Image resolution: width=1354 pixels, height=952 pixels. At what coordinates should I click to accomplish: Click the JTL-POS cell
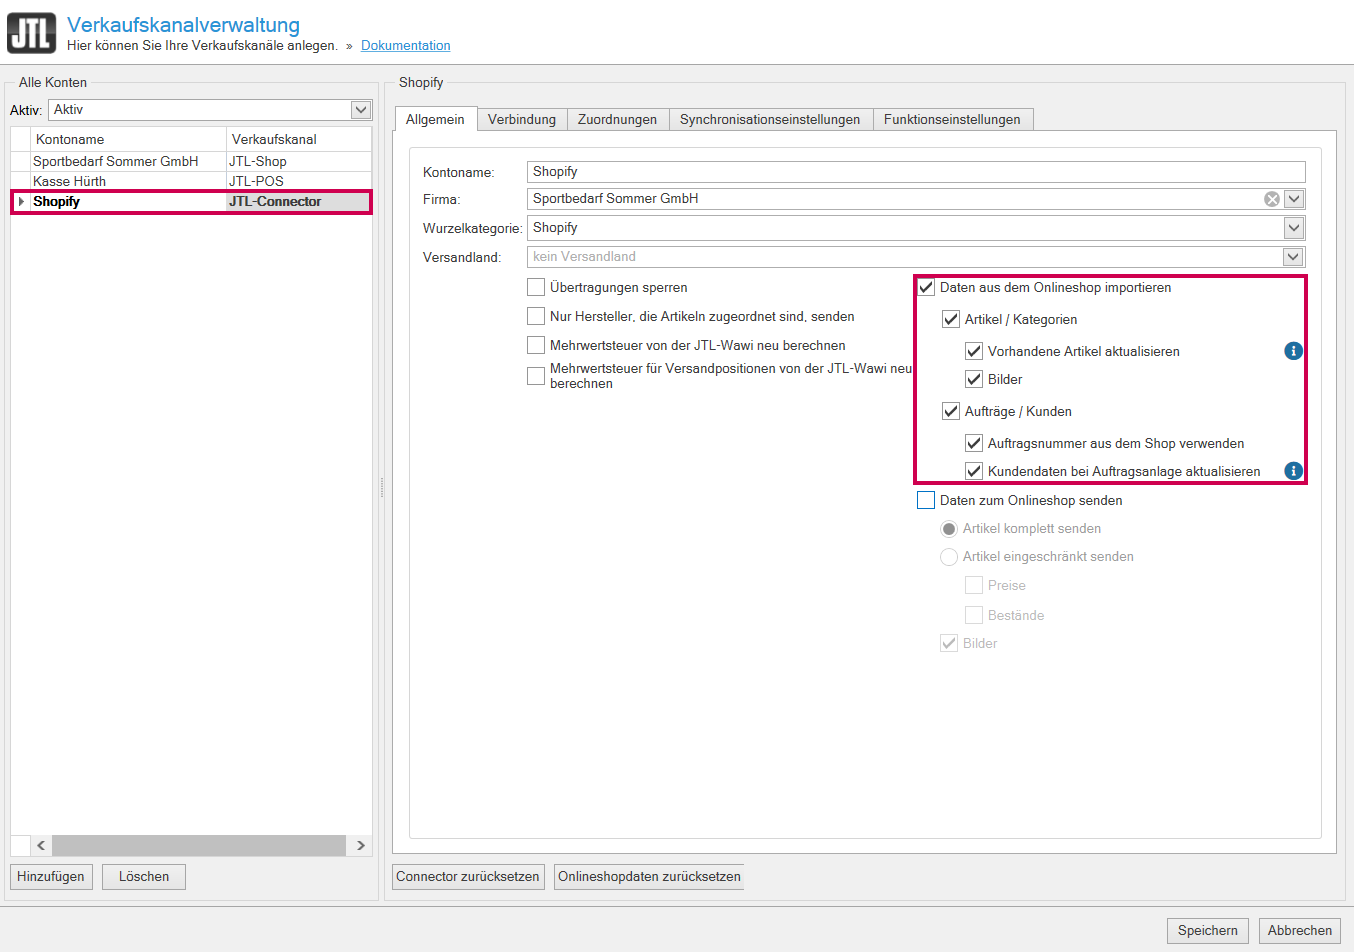click(299, 181)
